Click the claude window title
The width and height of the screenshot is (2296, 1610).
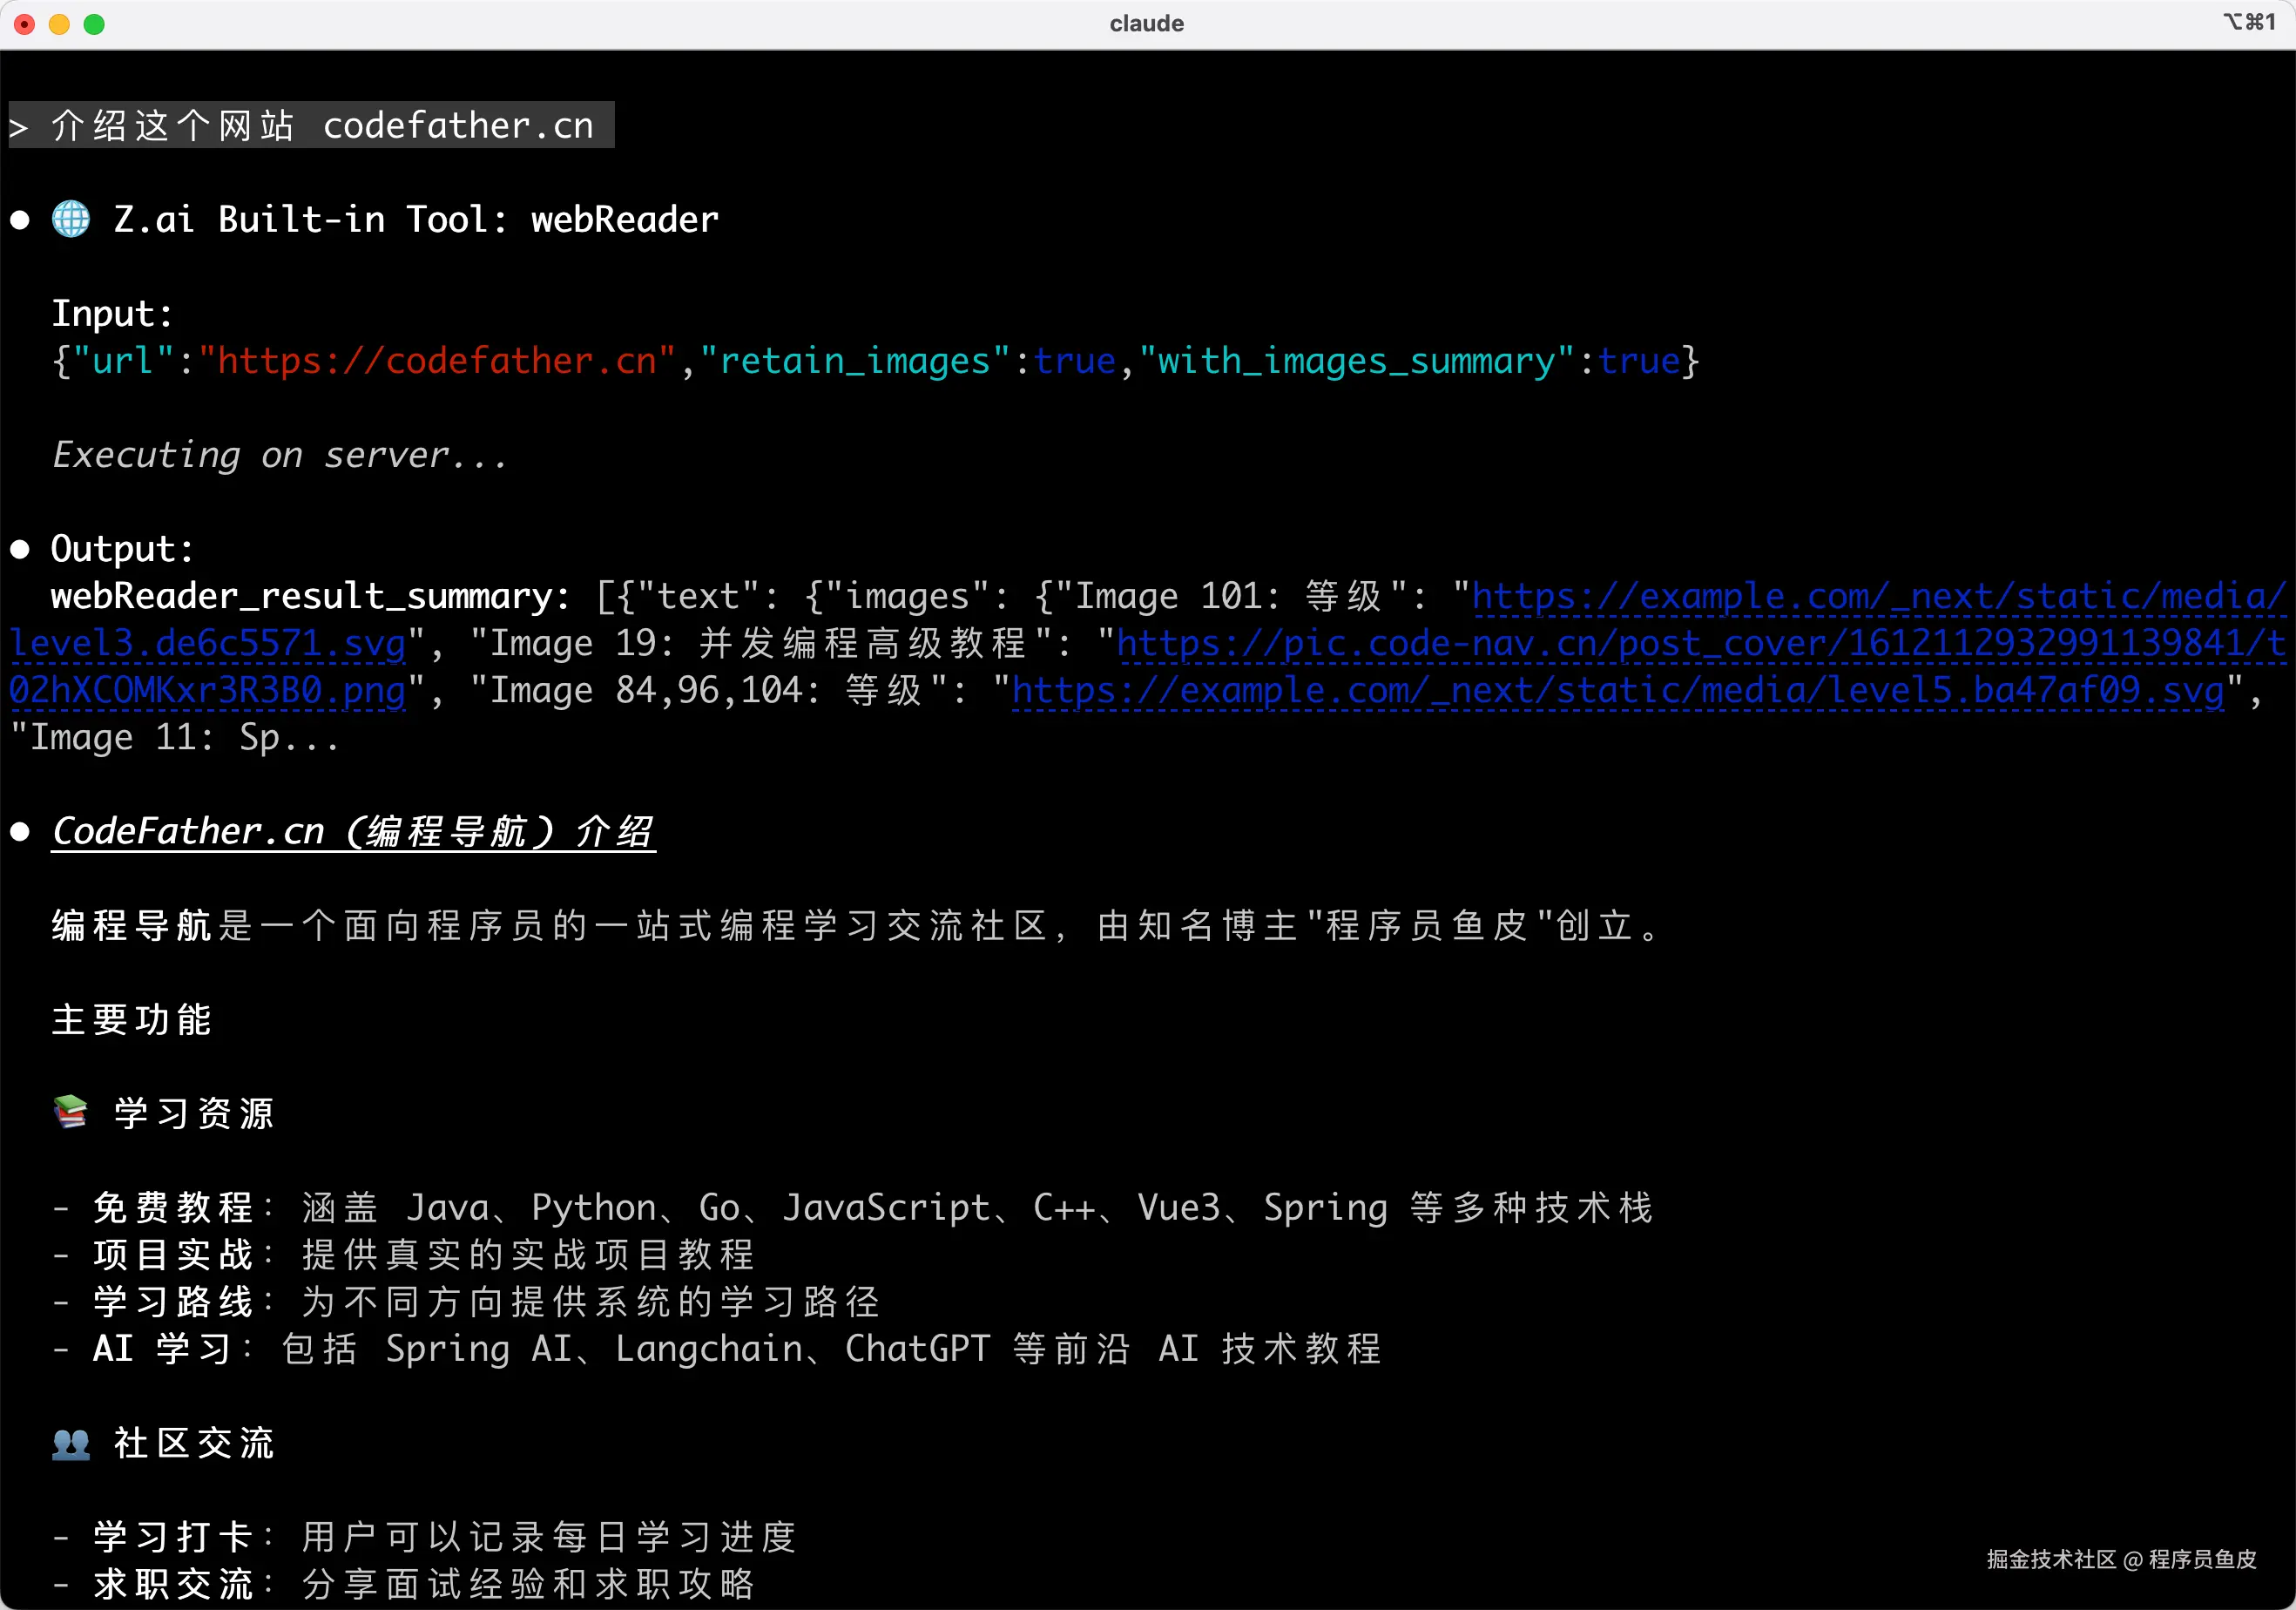click(x=1146, y=23)
